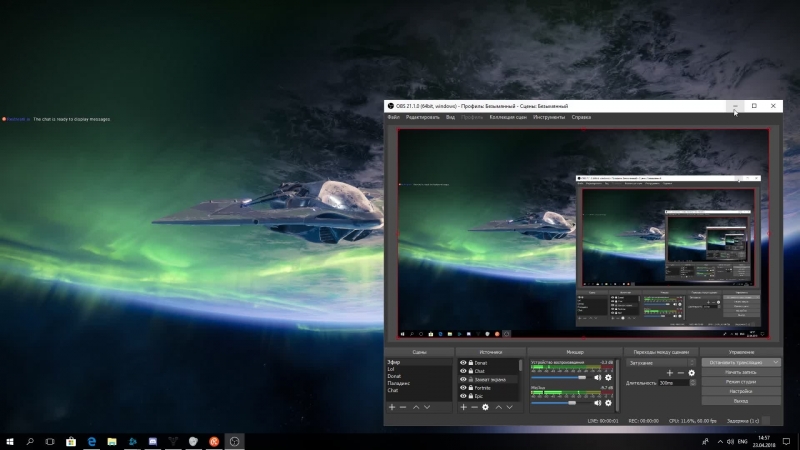Hide the Donat source via eye icon
The width and height of the screenshot is (800, 450).
point(463,363)
